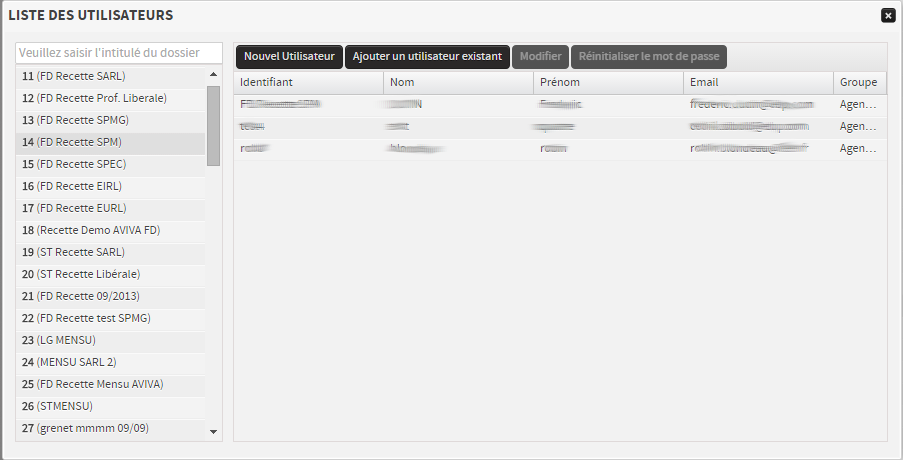903x460 pixels.
Task: Click the Nouvel Utilisateur button
Action: coord(289,56)
